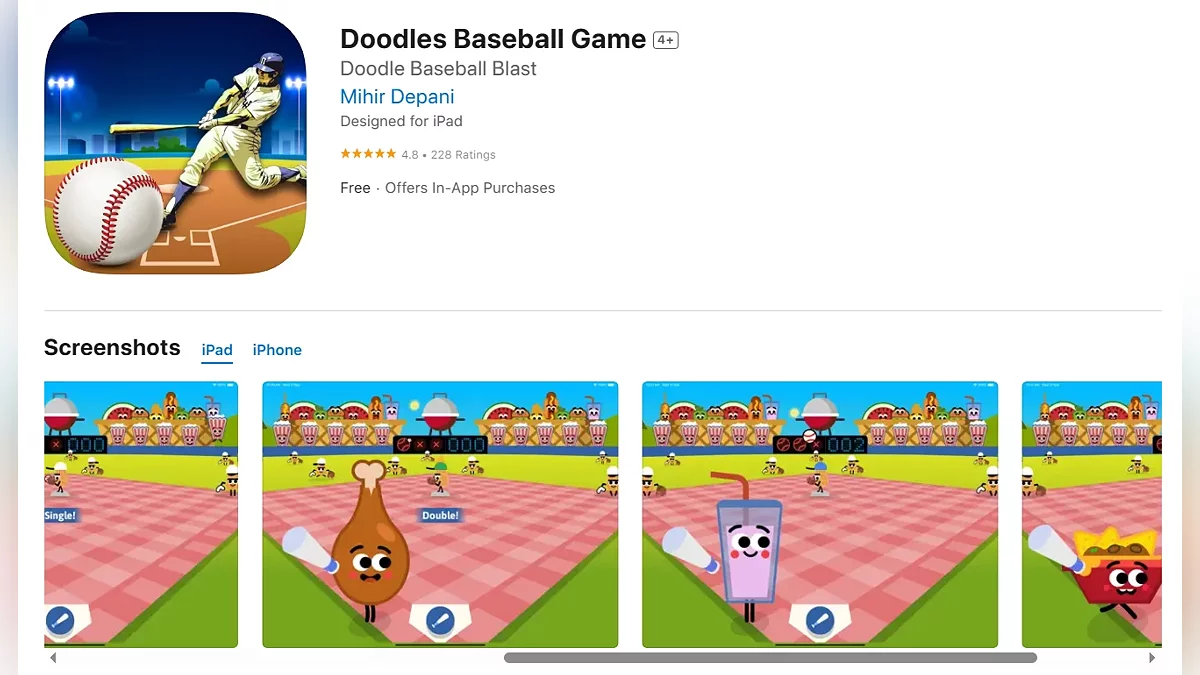Click the horizontal screenshots scrollbar thumb

[770, 658]
